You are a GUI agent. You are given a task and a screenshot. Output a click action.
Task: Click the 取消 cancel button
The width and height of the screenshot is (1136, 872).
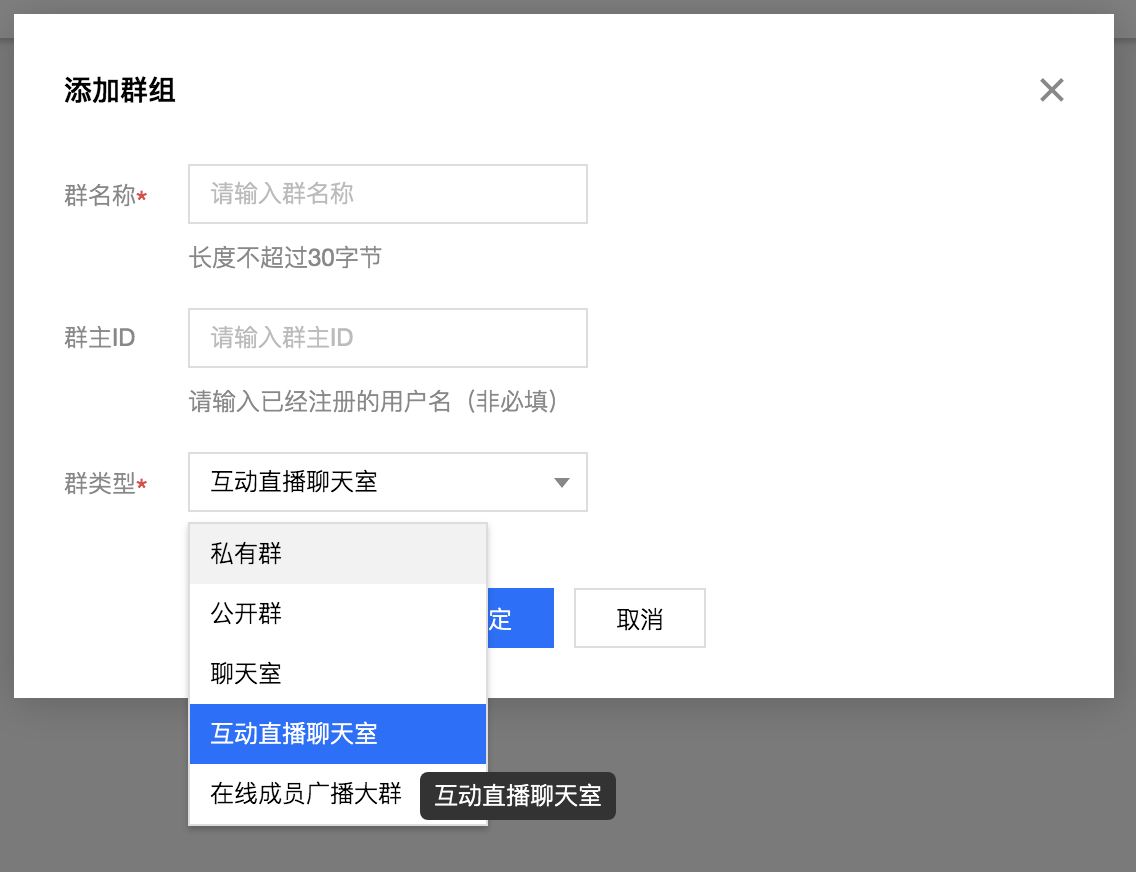pos(639,618)
